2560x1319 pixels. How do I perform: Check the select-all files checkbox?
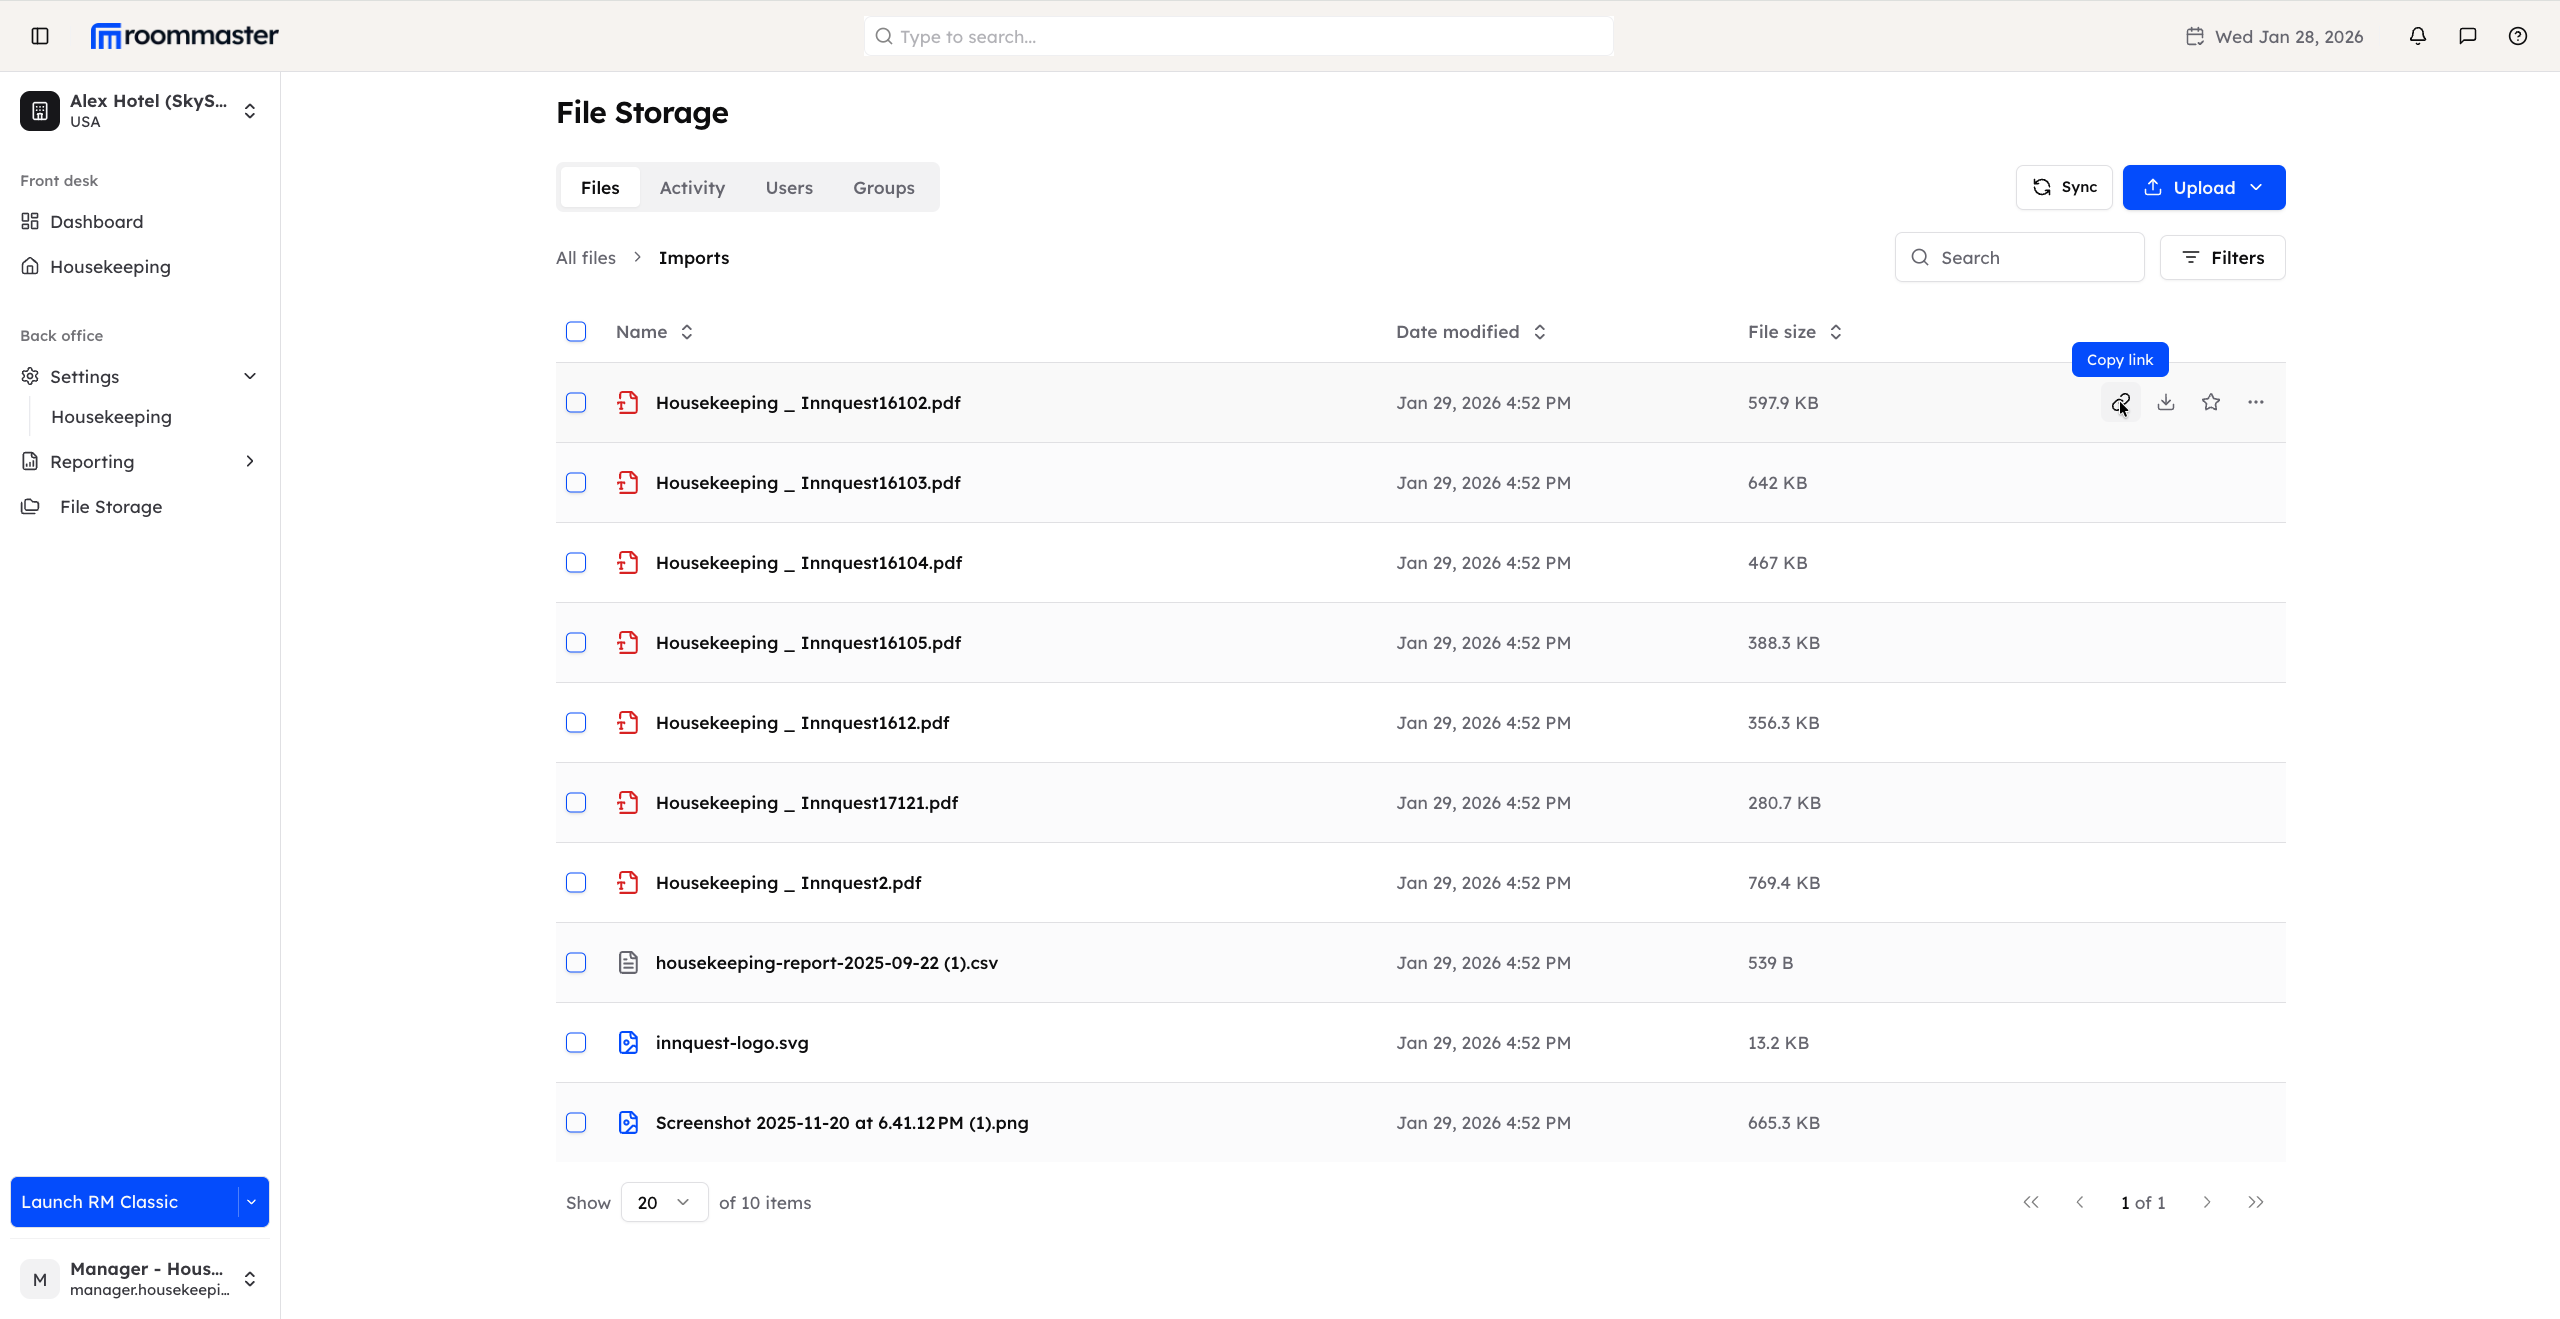coord(576,331)
